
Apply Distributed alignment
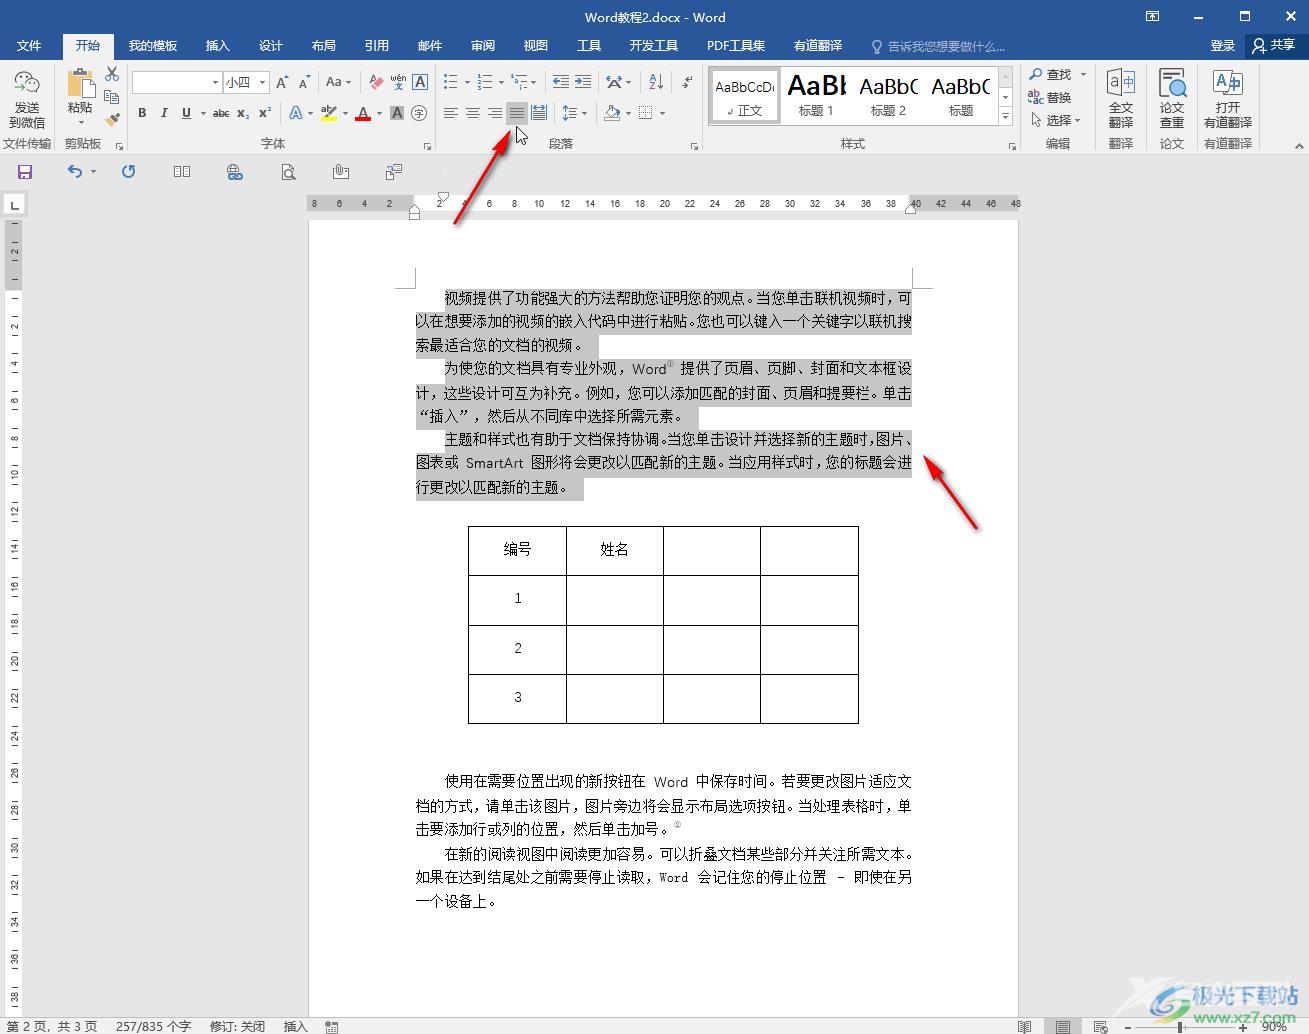[539, 113]
